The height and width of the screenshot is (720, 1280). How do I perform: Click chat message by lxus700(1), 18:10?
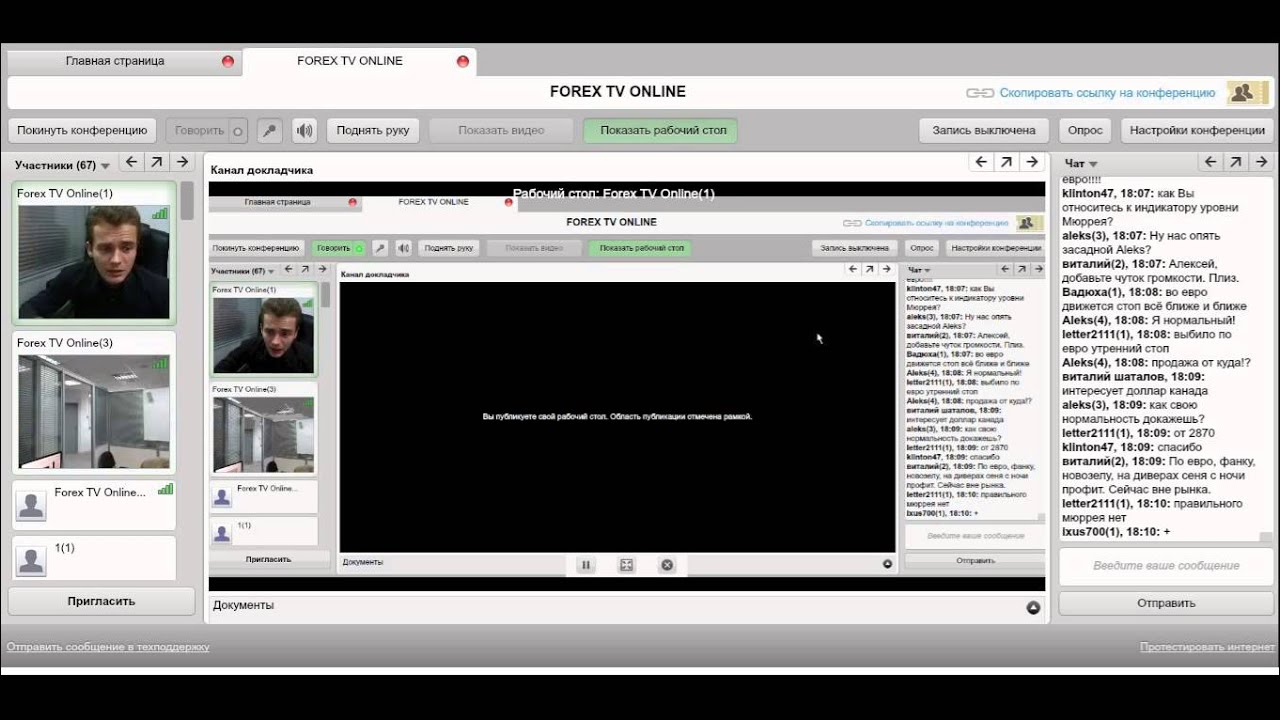[x=1116, y=532]
